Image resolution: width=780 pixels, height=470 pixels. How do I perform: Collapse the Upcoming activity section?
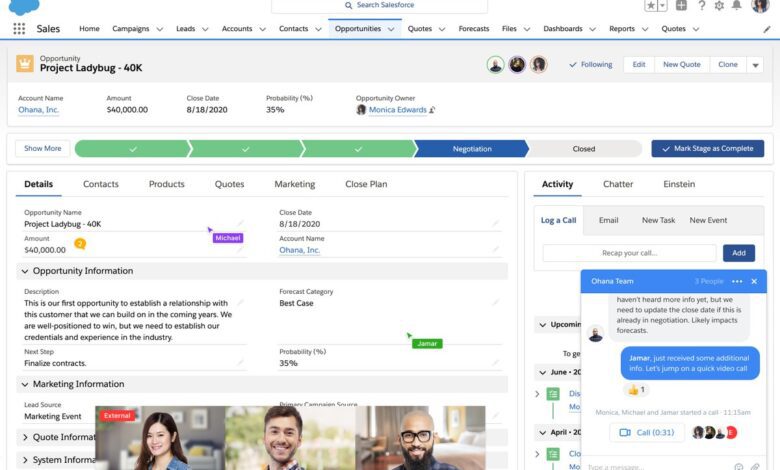tap(543, 325)
